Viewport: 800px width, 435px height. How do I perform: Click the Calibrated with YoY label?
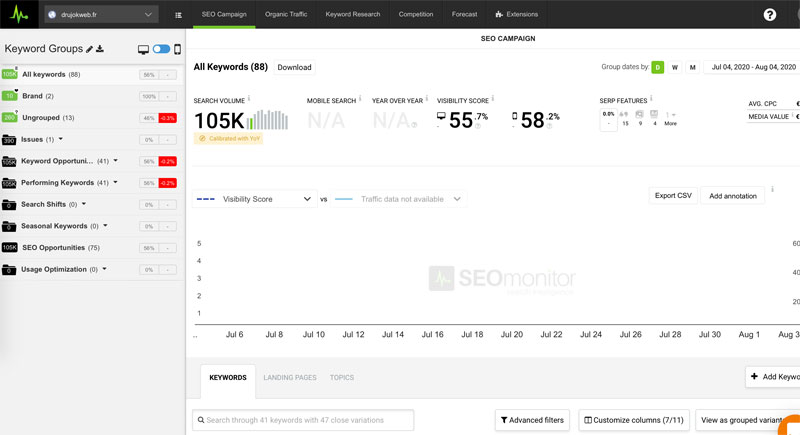tap(229, 138)
